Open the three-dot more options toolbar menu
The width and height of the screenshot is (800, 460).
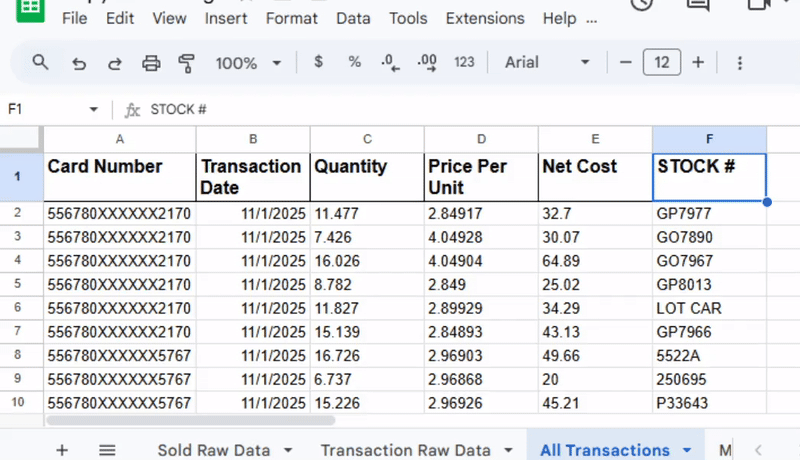740,63
